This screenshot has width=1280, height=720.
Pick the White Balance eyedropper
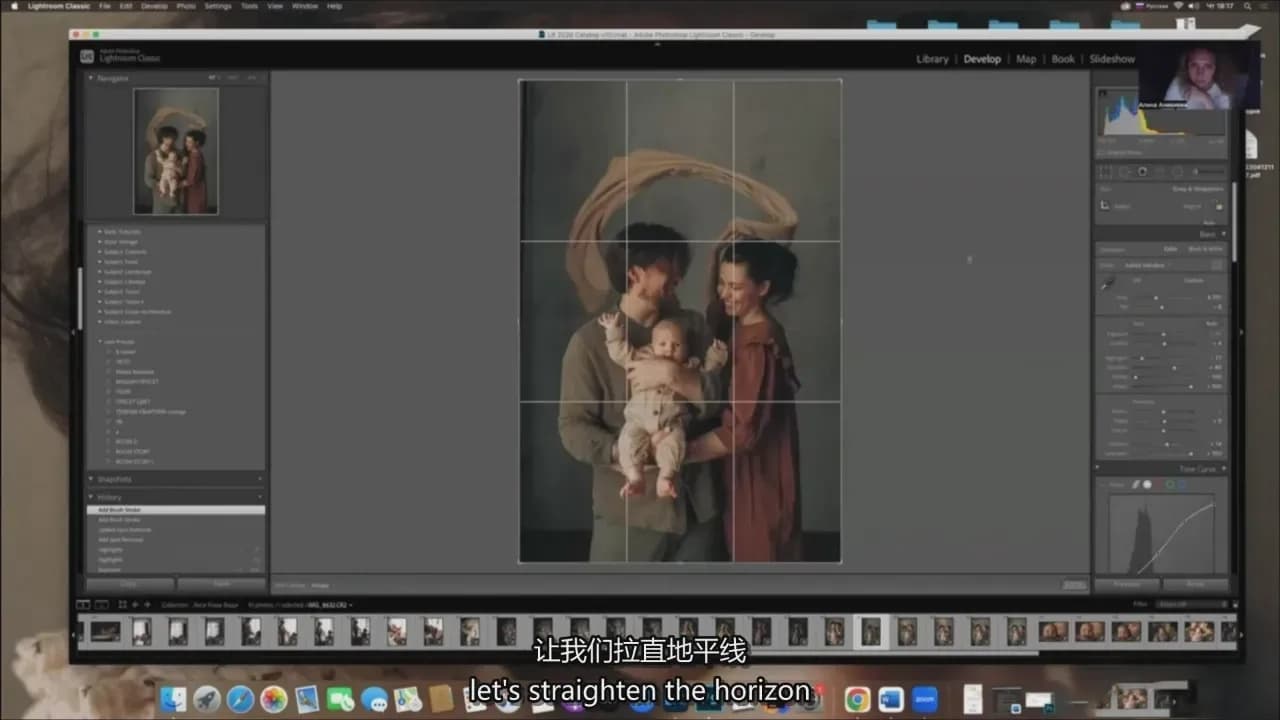[x=1108, y=284]
